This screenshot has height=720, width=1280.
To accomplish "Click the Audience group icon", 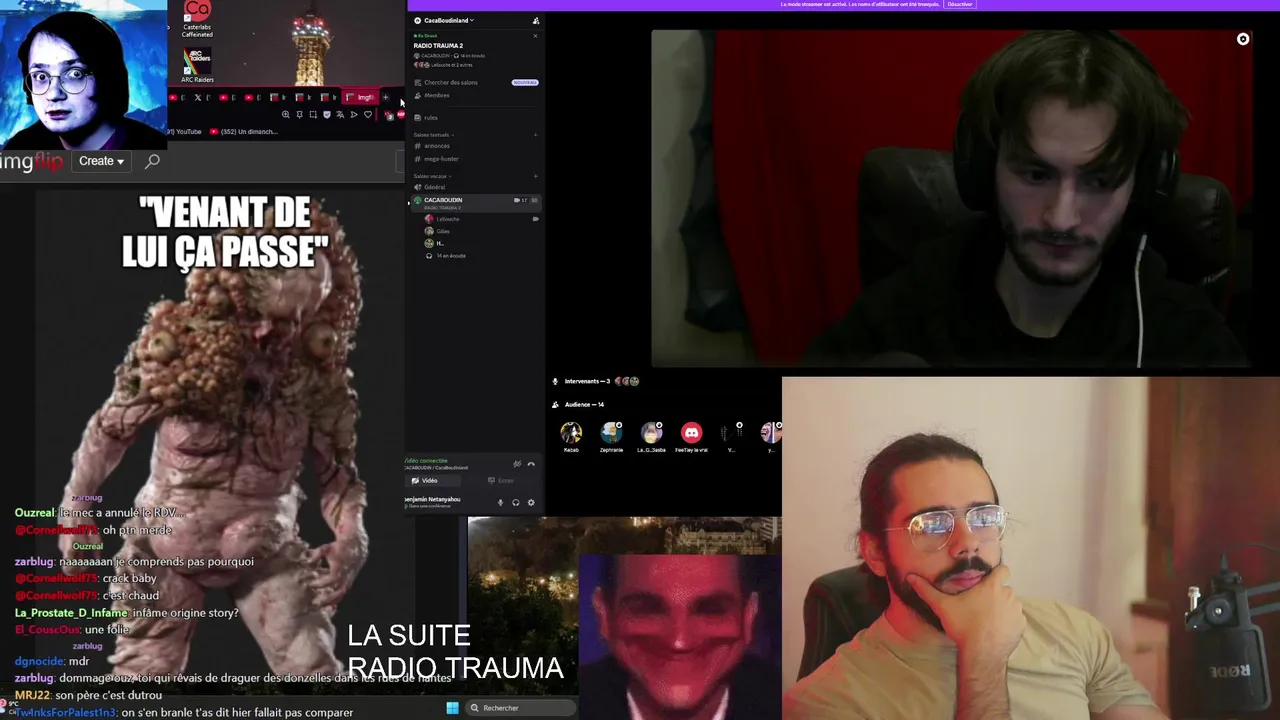I will (556, 404).
